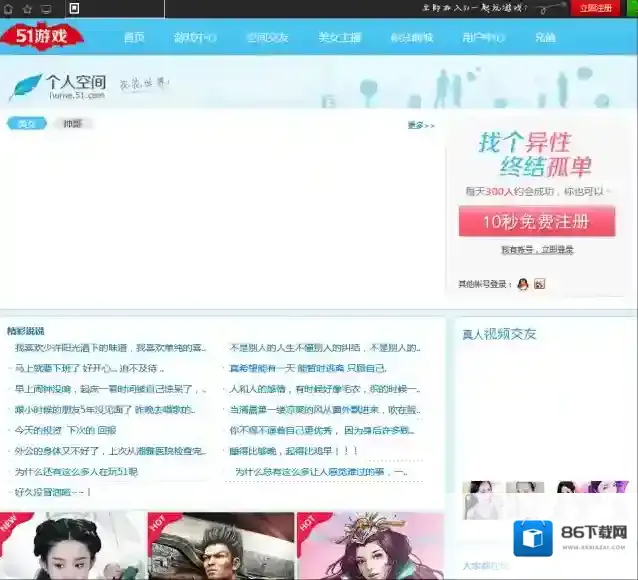Viewport: 638px width, 580px height.
Task: Click the white square tab icon
Action: click(x=74, y=8)
